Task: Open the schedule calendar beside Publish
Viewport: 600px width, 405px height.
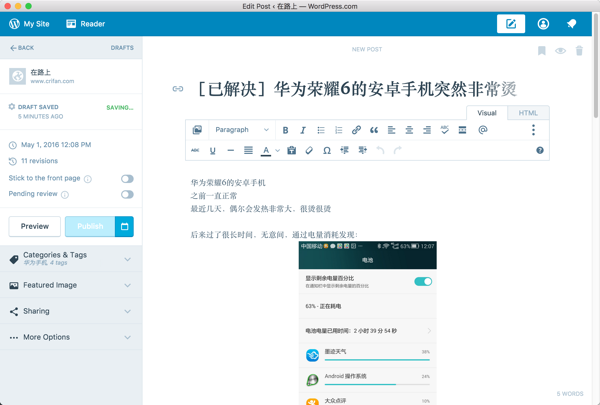Action: (124, 226)
